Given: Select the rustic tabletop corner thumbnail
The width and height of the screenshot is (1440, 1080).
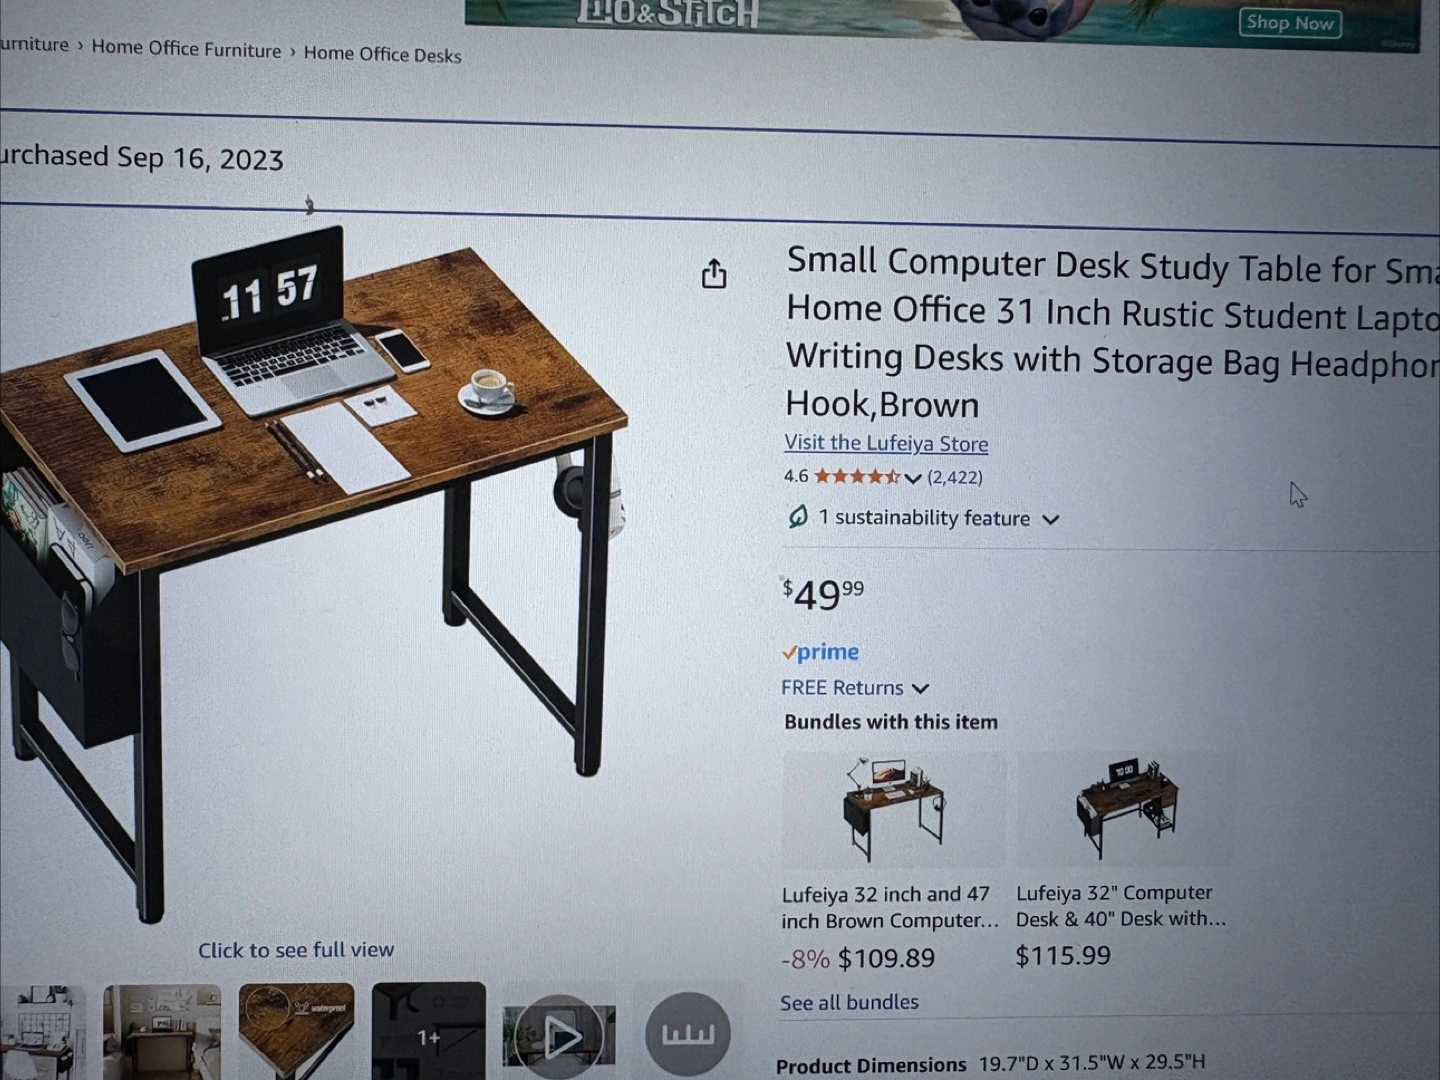Looking at the screenshot, I should 296,1032.
